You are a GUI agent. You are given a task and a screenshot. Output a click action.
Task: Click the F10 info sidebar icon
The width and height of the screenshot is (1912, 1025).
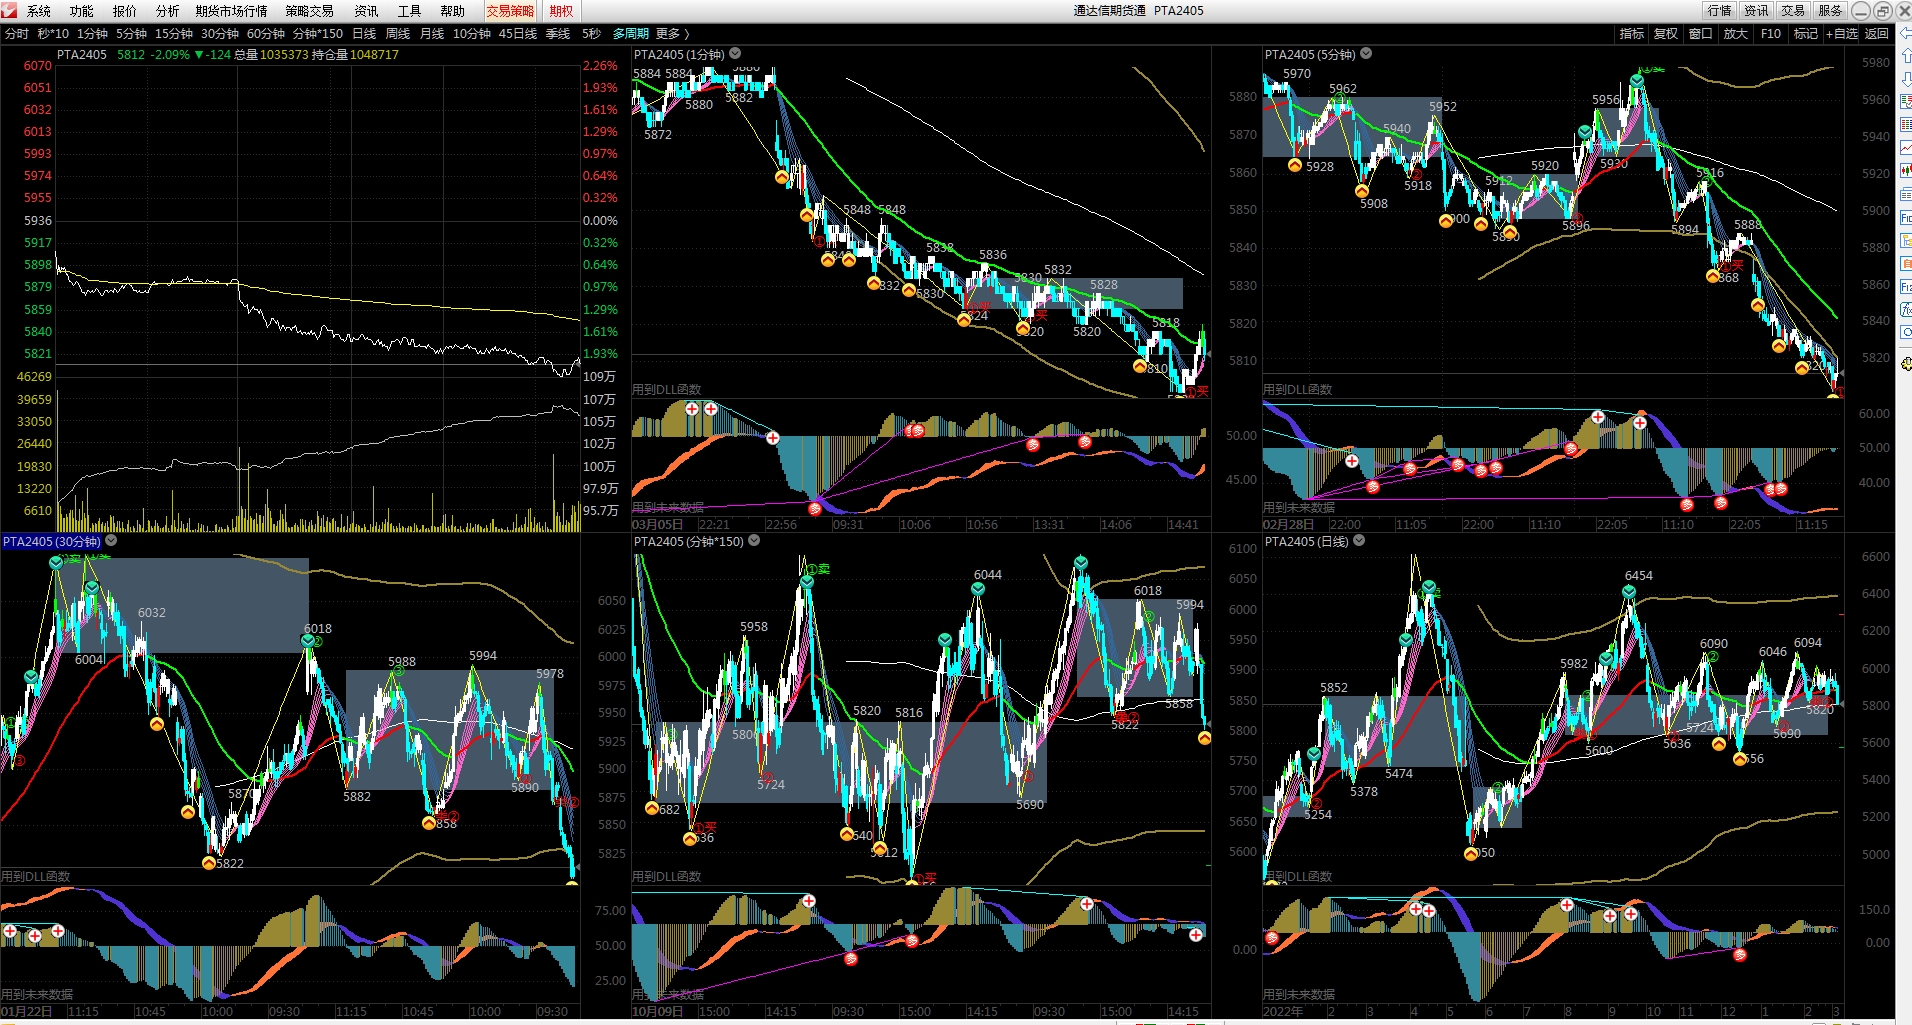[x=1905, y=218]
